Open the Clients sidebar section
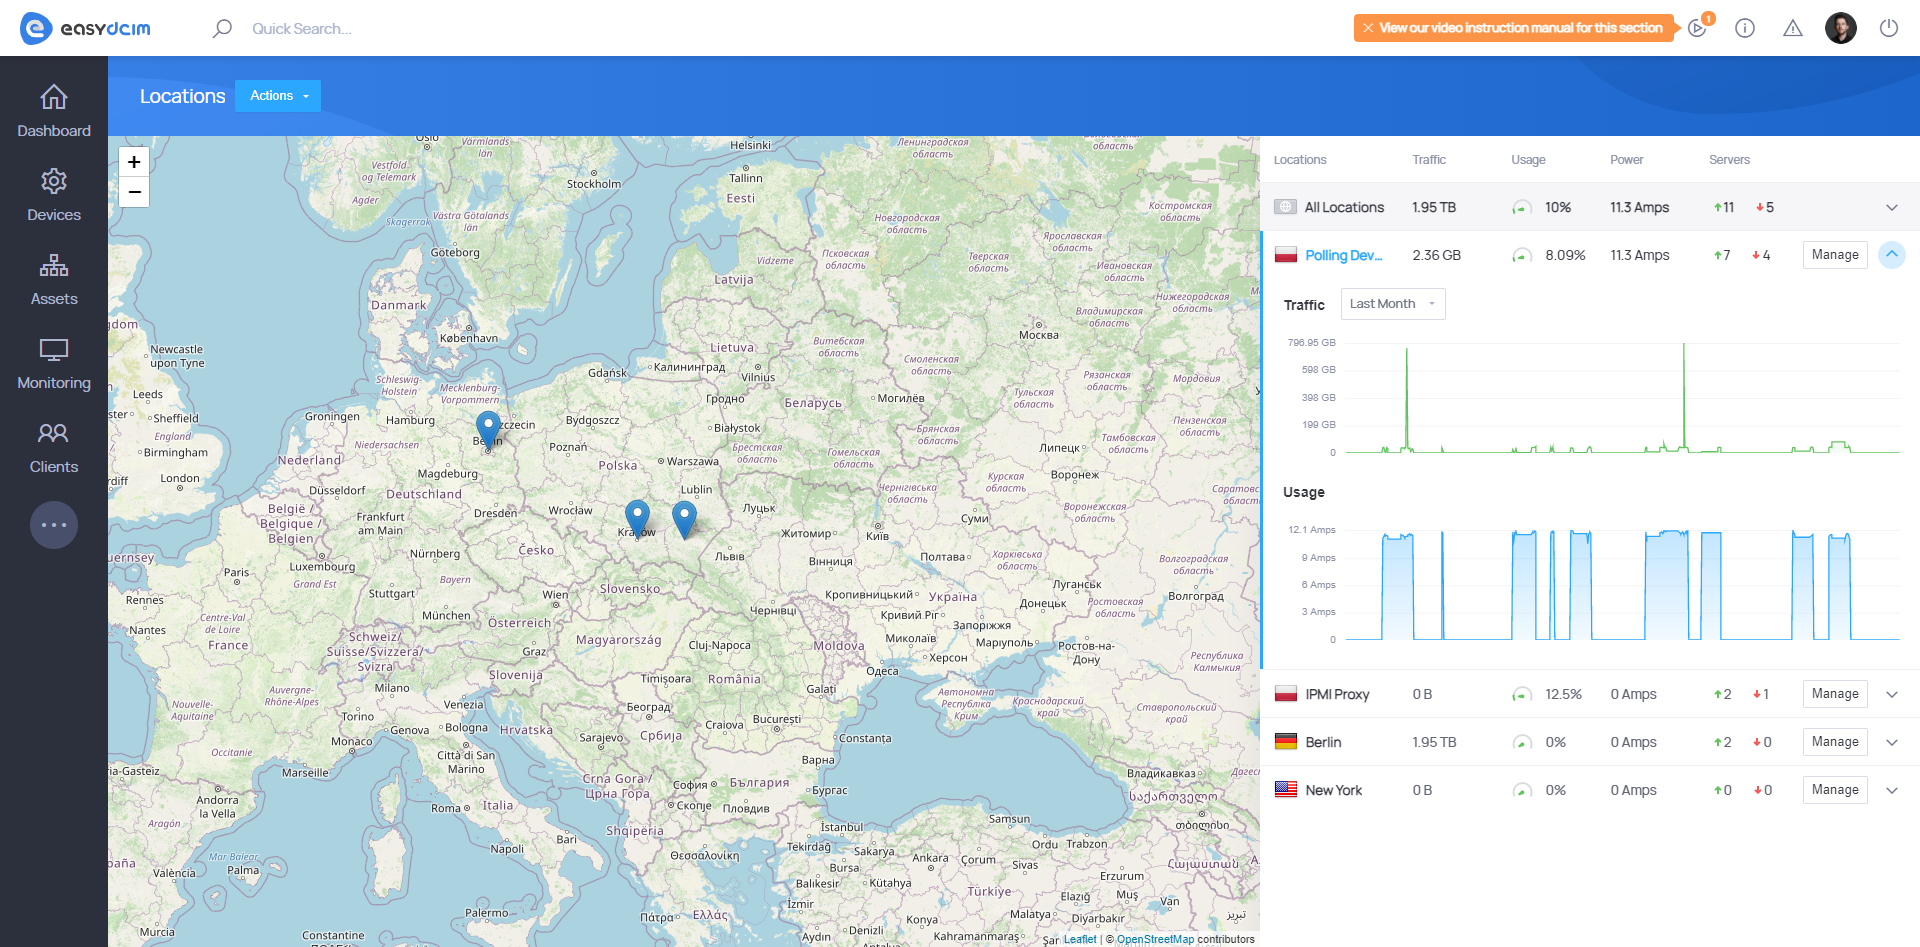This screenshot has height=947, width=1920. [x=54, y=447]
